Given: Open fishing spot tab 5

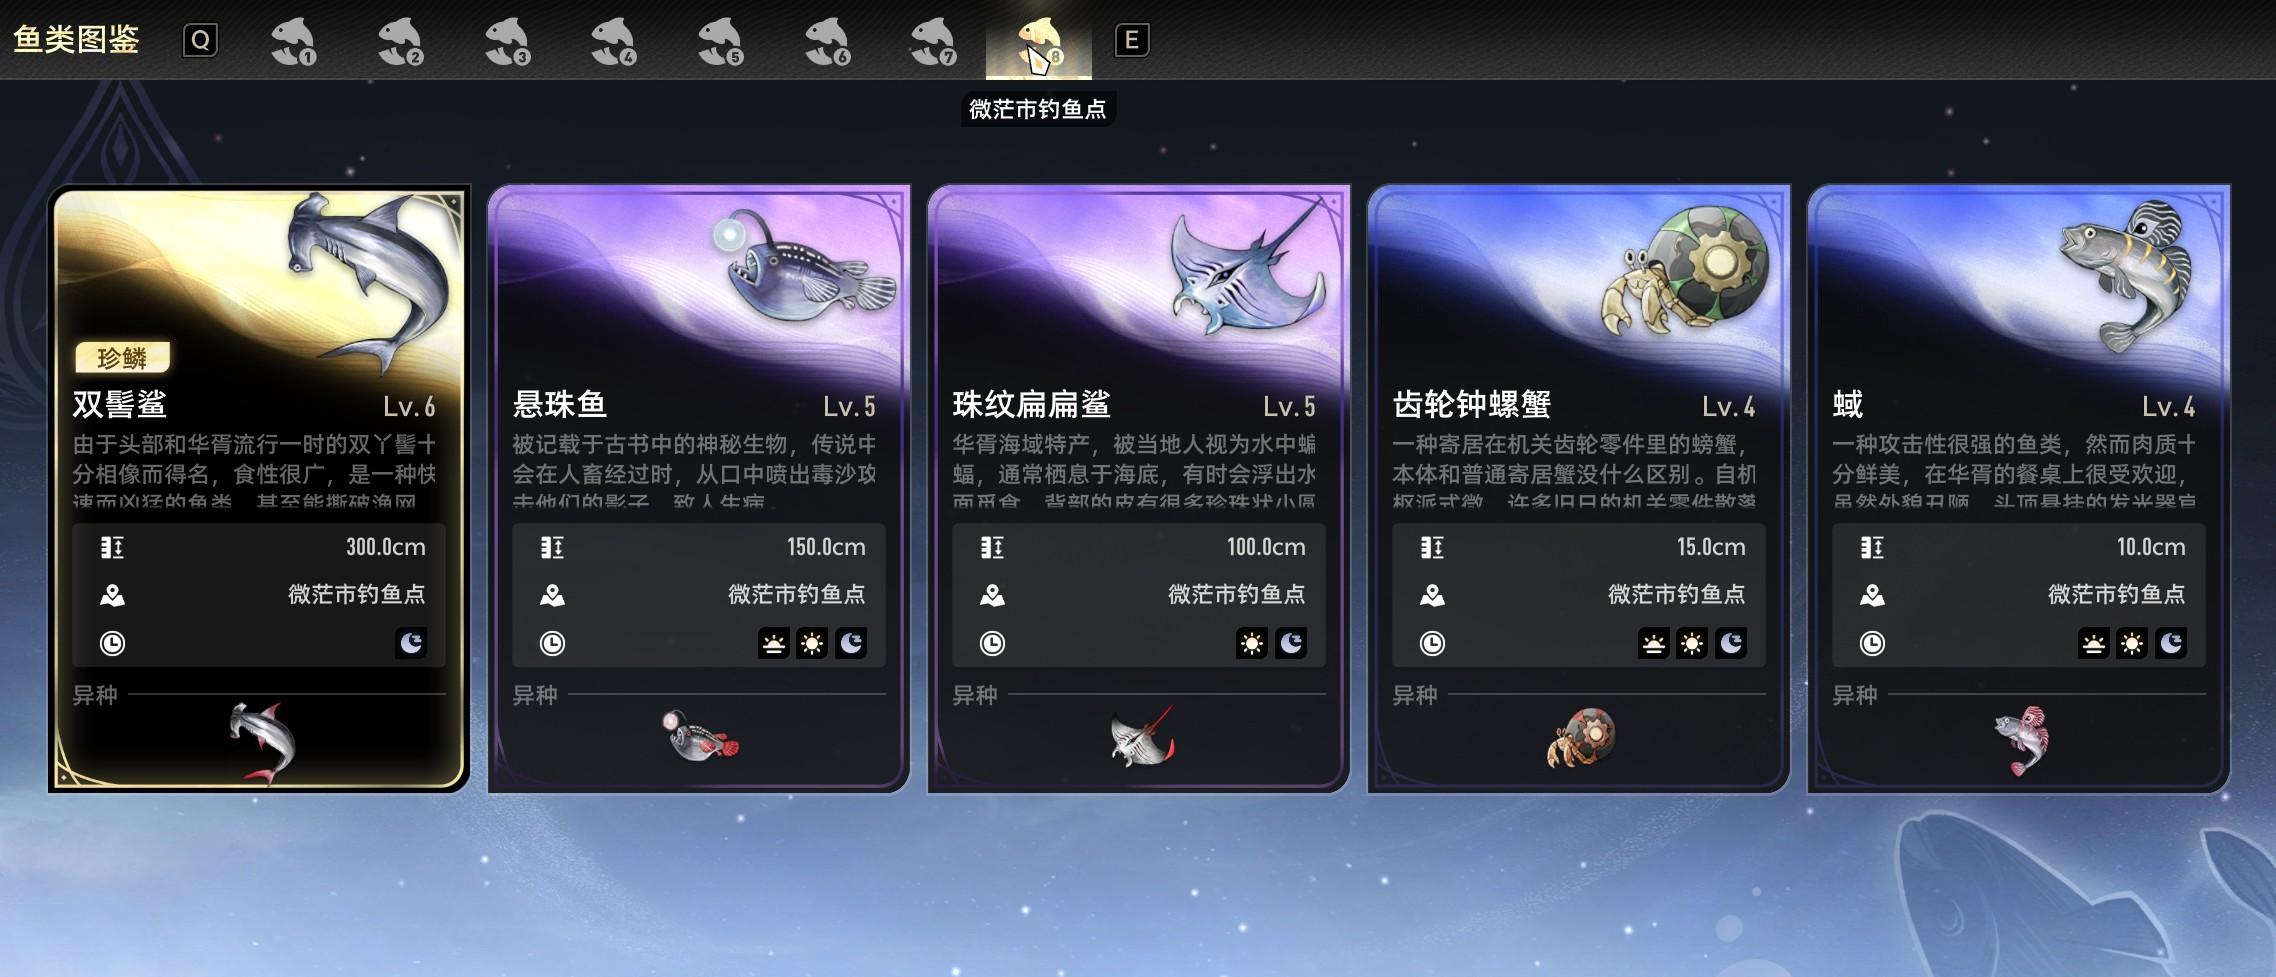Looking at the screenshot, I should pos(720,41).
